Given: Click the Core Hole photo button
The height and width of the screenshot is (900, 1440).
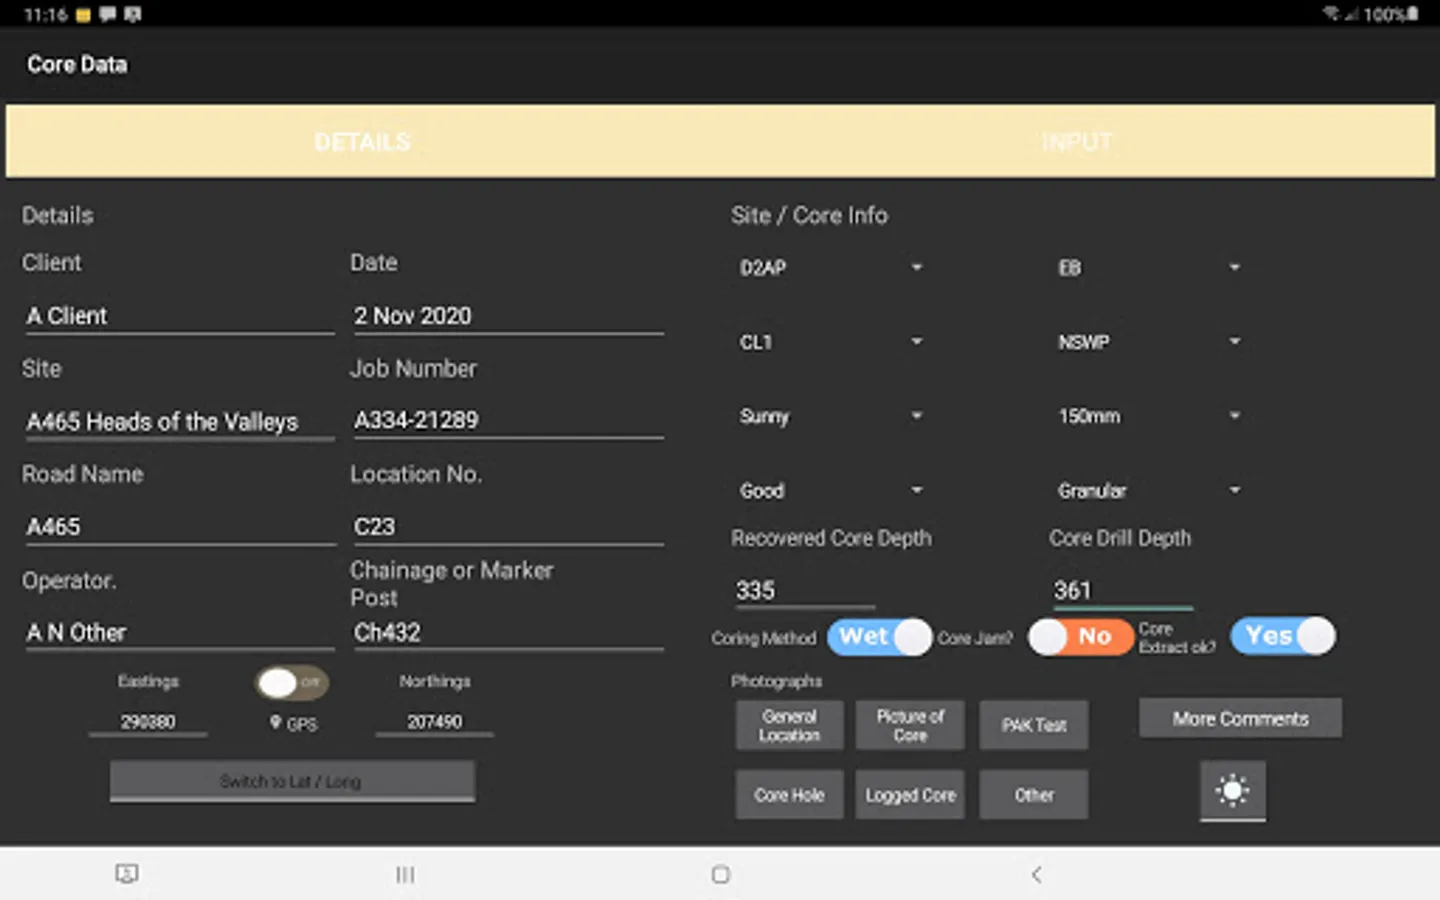Looking at the screenshot, I should 789,795.
